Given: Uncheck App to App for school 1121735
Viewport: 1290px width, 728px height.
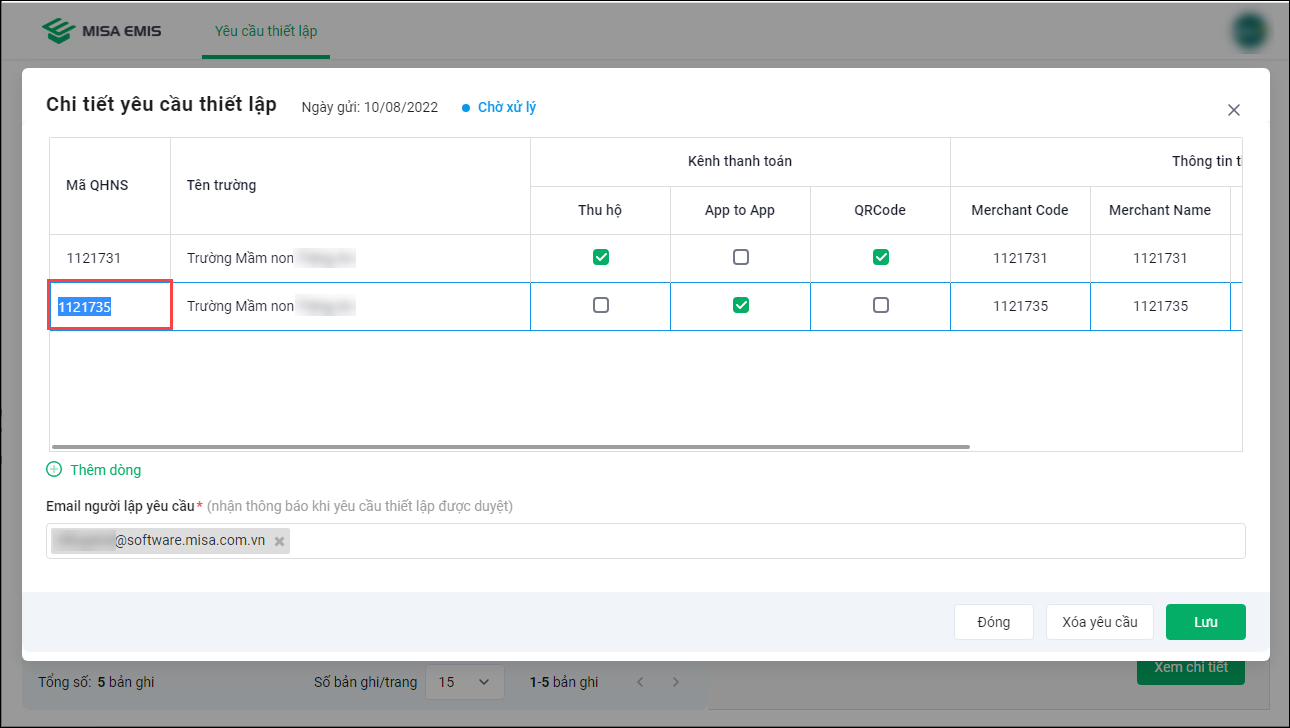Looking at the screenshot, I should [741, 305].
